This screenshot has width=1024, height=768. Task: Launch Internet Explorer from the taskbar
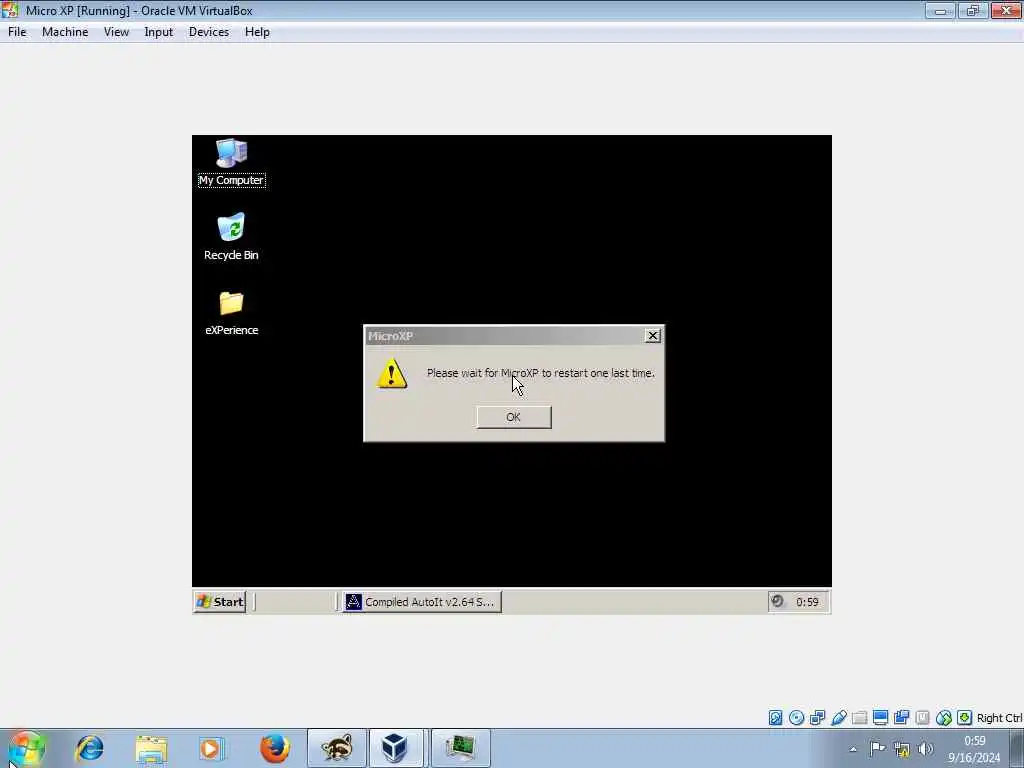coord(89,748)
